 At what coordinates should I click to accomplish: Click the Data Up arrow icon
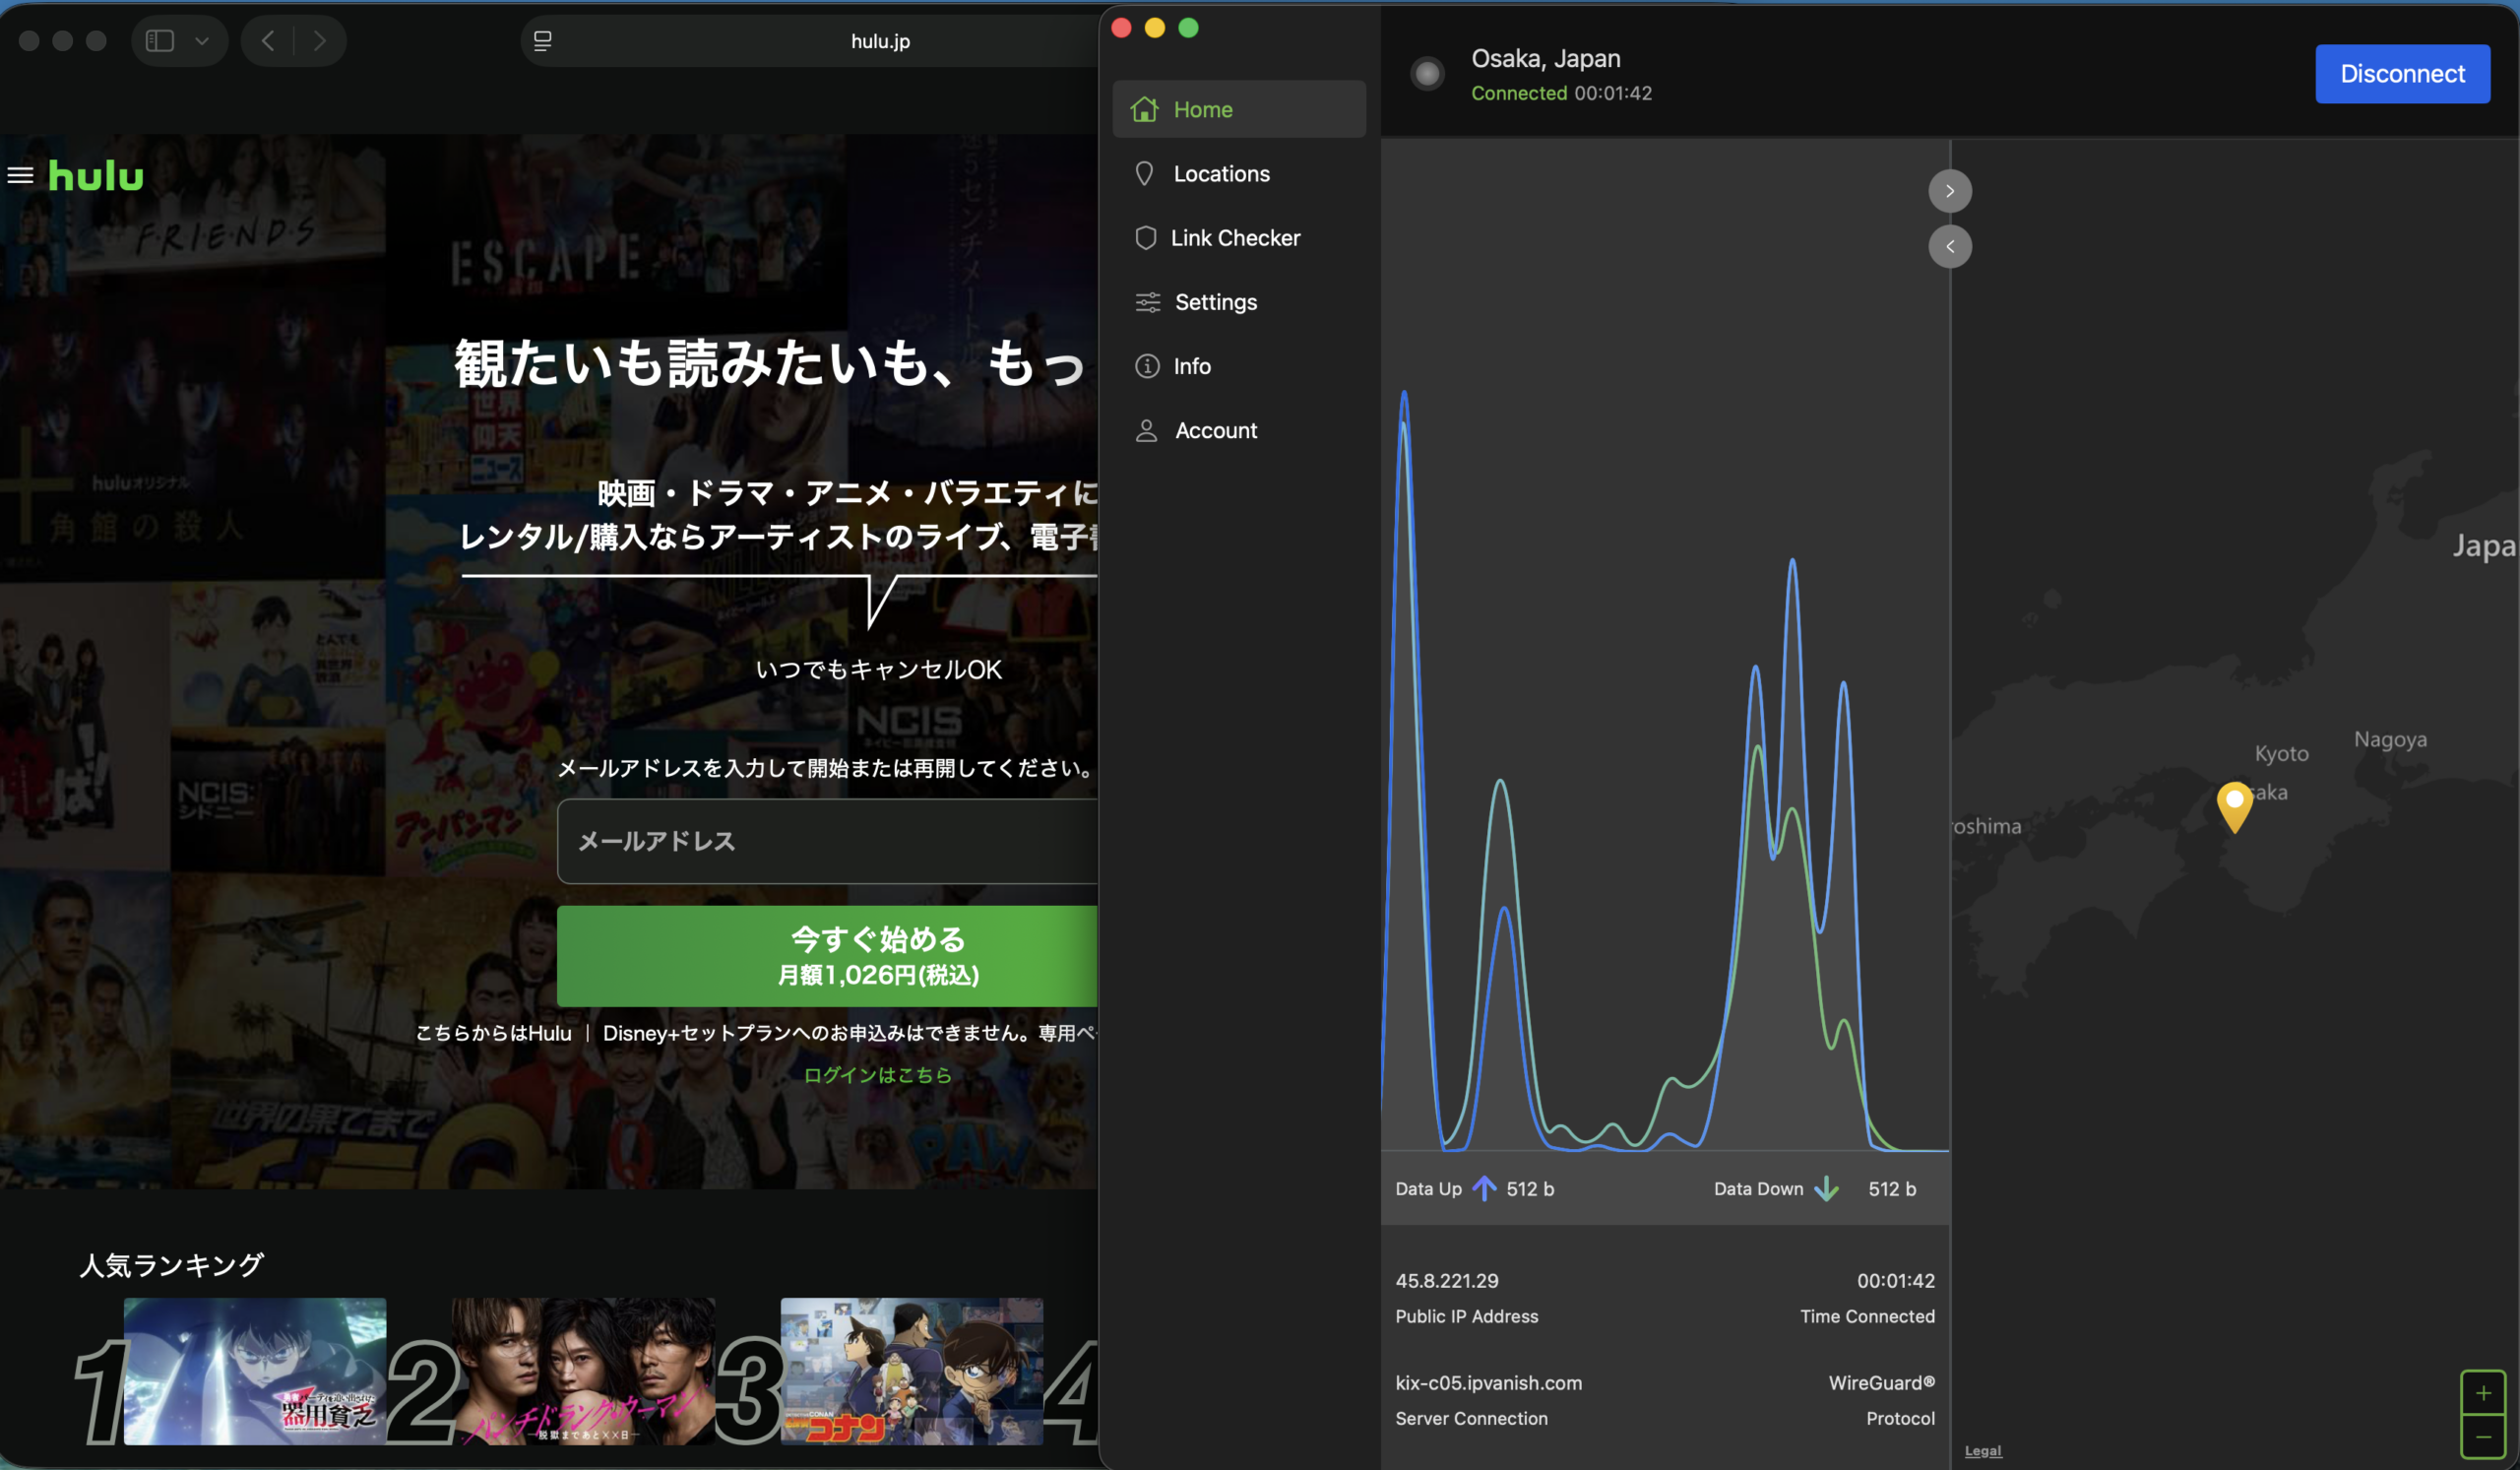click(x=1484, y=1188)
